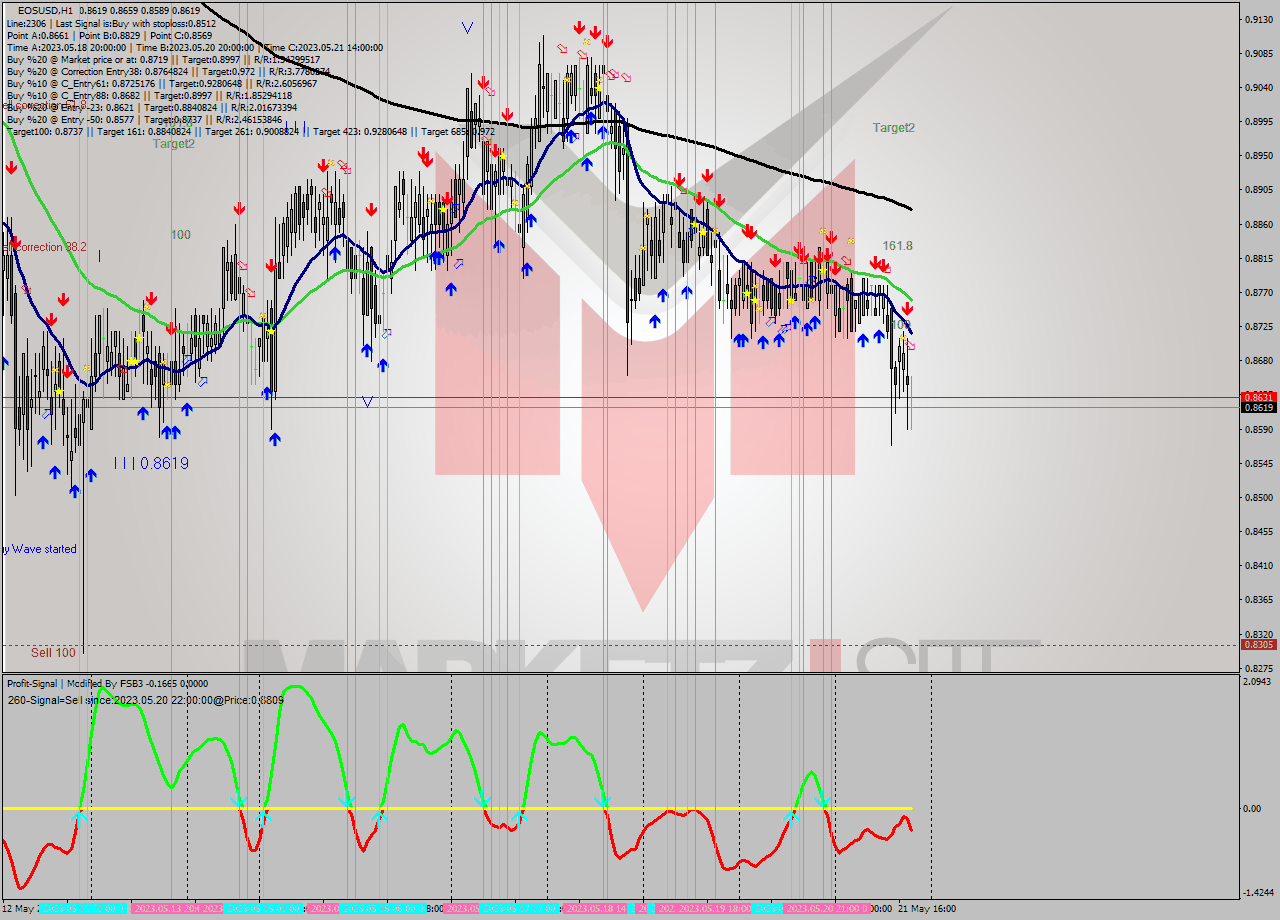Click 'Target 685: 0.972' text
The image size is (1280, 920).
(458, 131)
